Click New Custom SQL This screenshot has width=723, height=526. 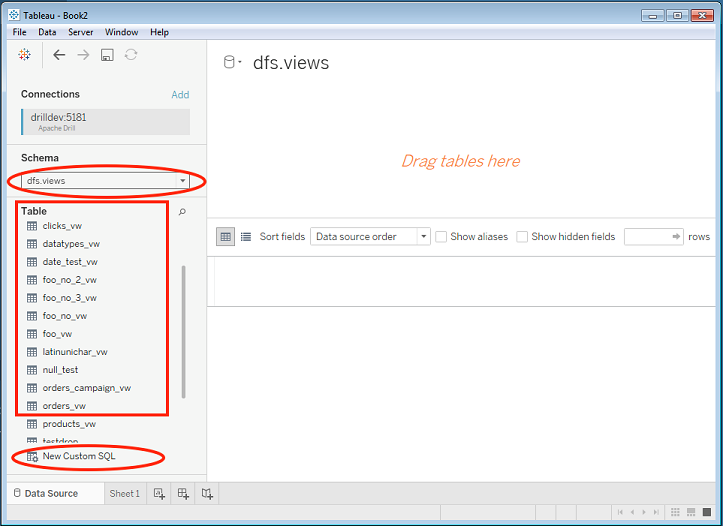[79, 456]
